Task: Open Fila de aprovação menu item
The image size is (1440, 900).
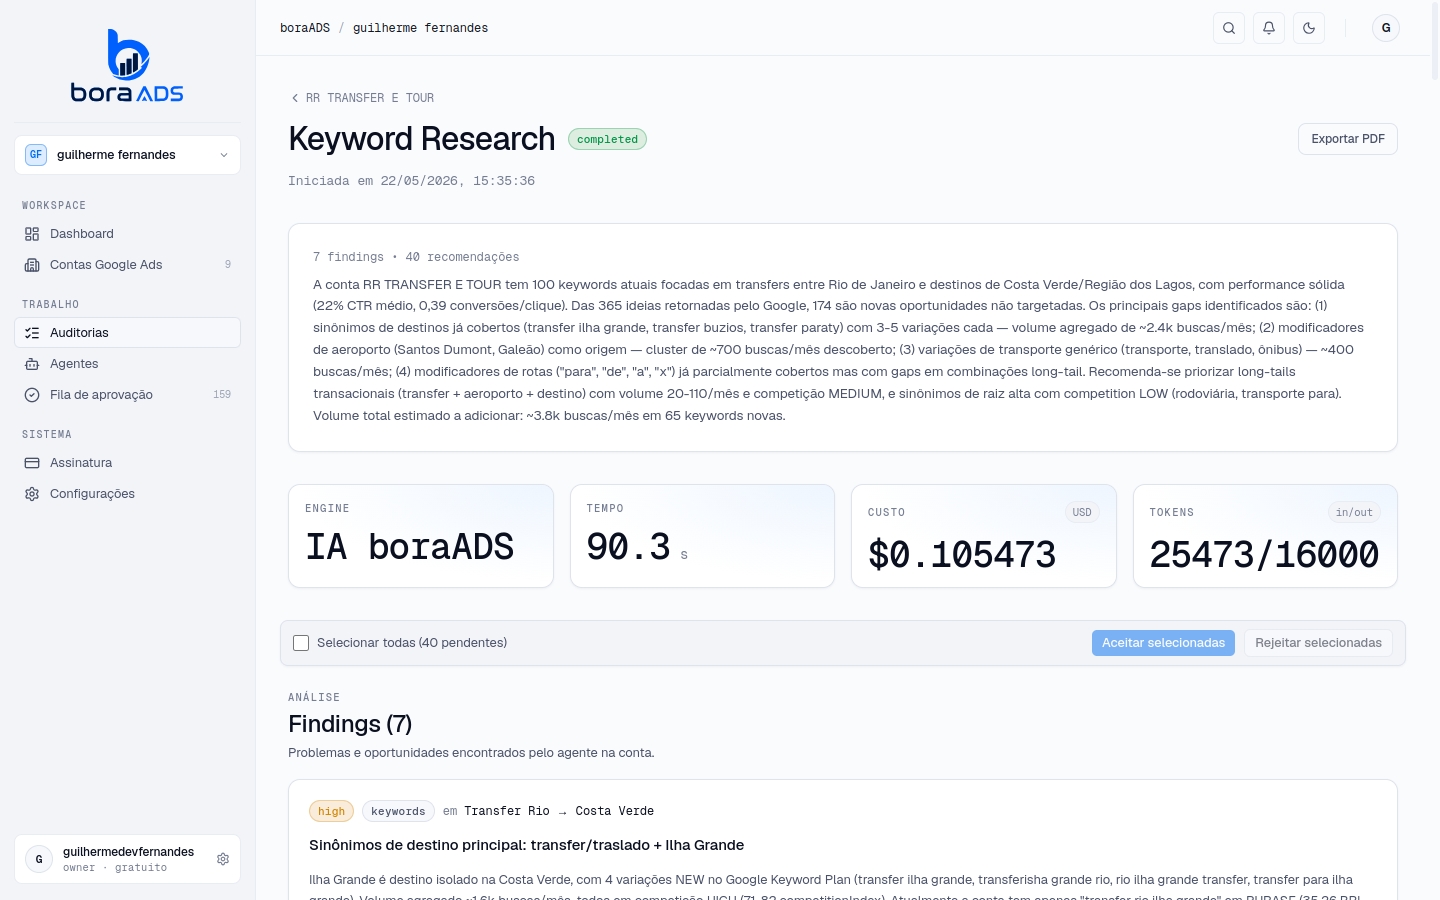Action: coord(127,395)
